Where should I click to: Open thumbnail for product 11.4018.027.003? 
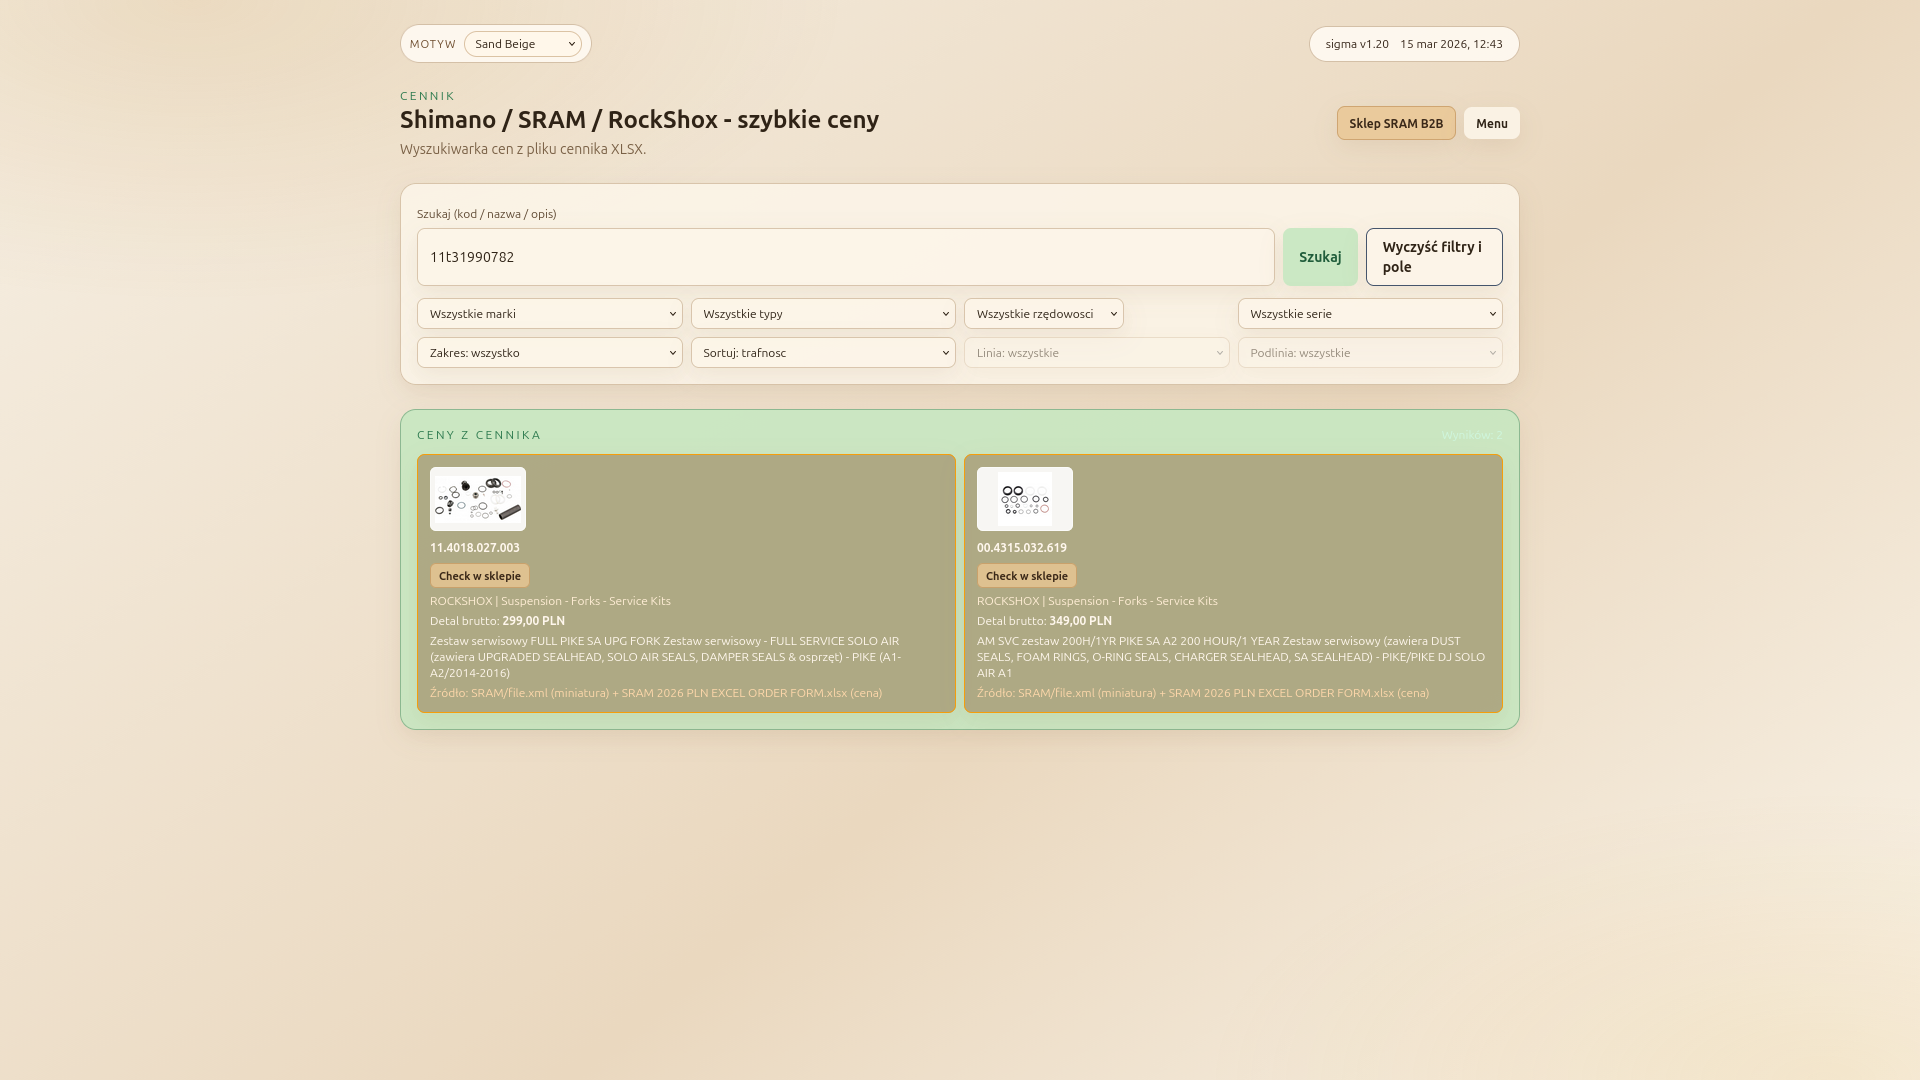click(x=478, y=499)
